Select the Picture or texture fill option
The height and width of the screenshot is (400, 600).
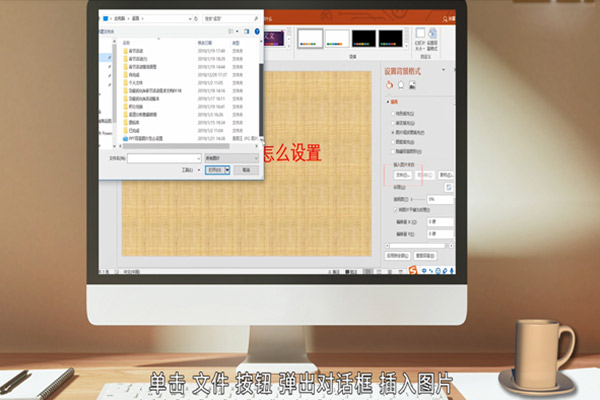click(x=393, y=132)
